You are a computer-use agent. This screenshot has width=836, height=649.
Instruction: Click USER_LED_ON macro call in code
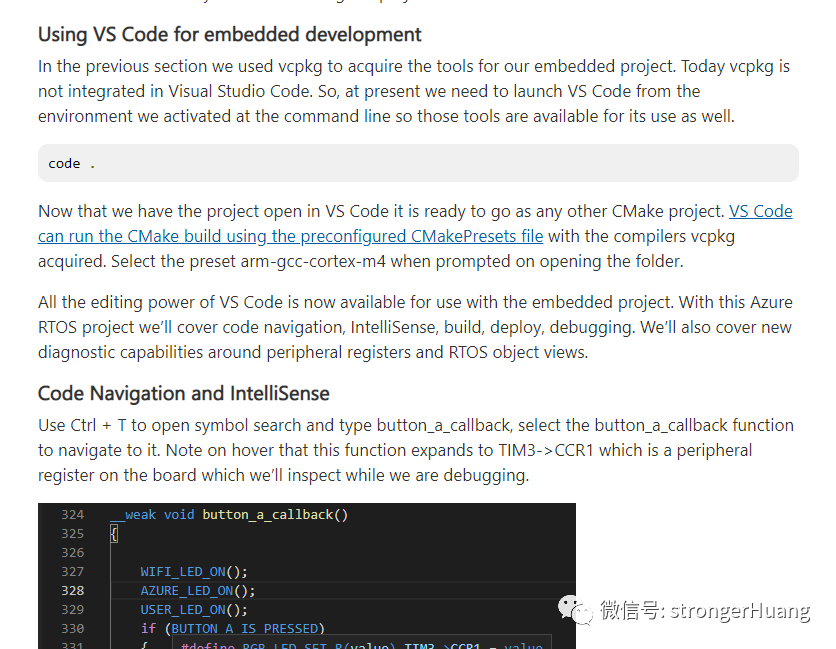click(183, 610)
